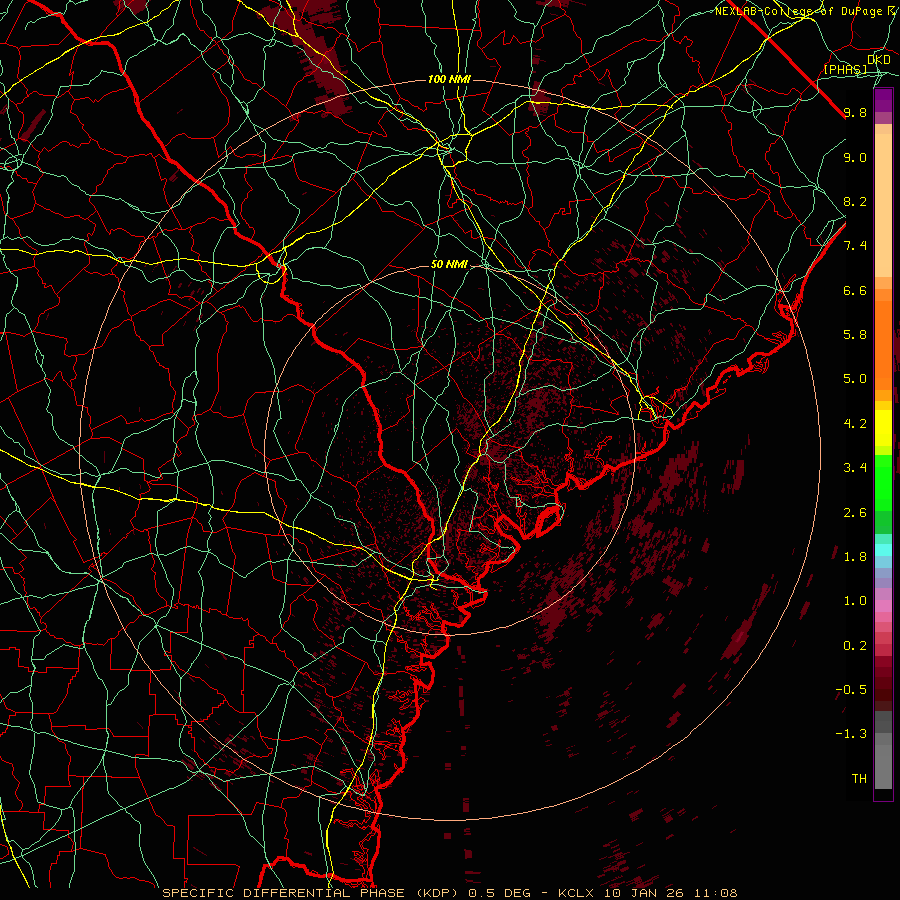
Task: Click the "KCLX 10 JAN 26 11:08" timestamp
Action: click(x=647, y=893)
